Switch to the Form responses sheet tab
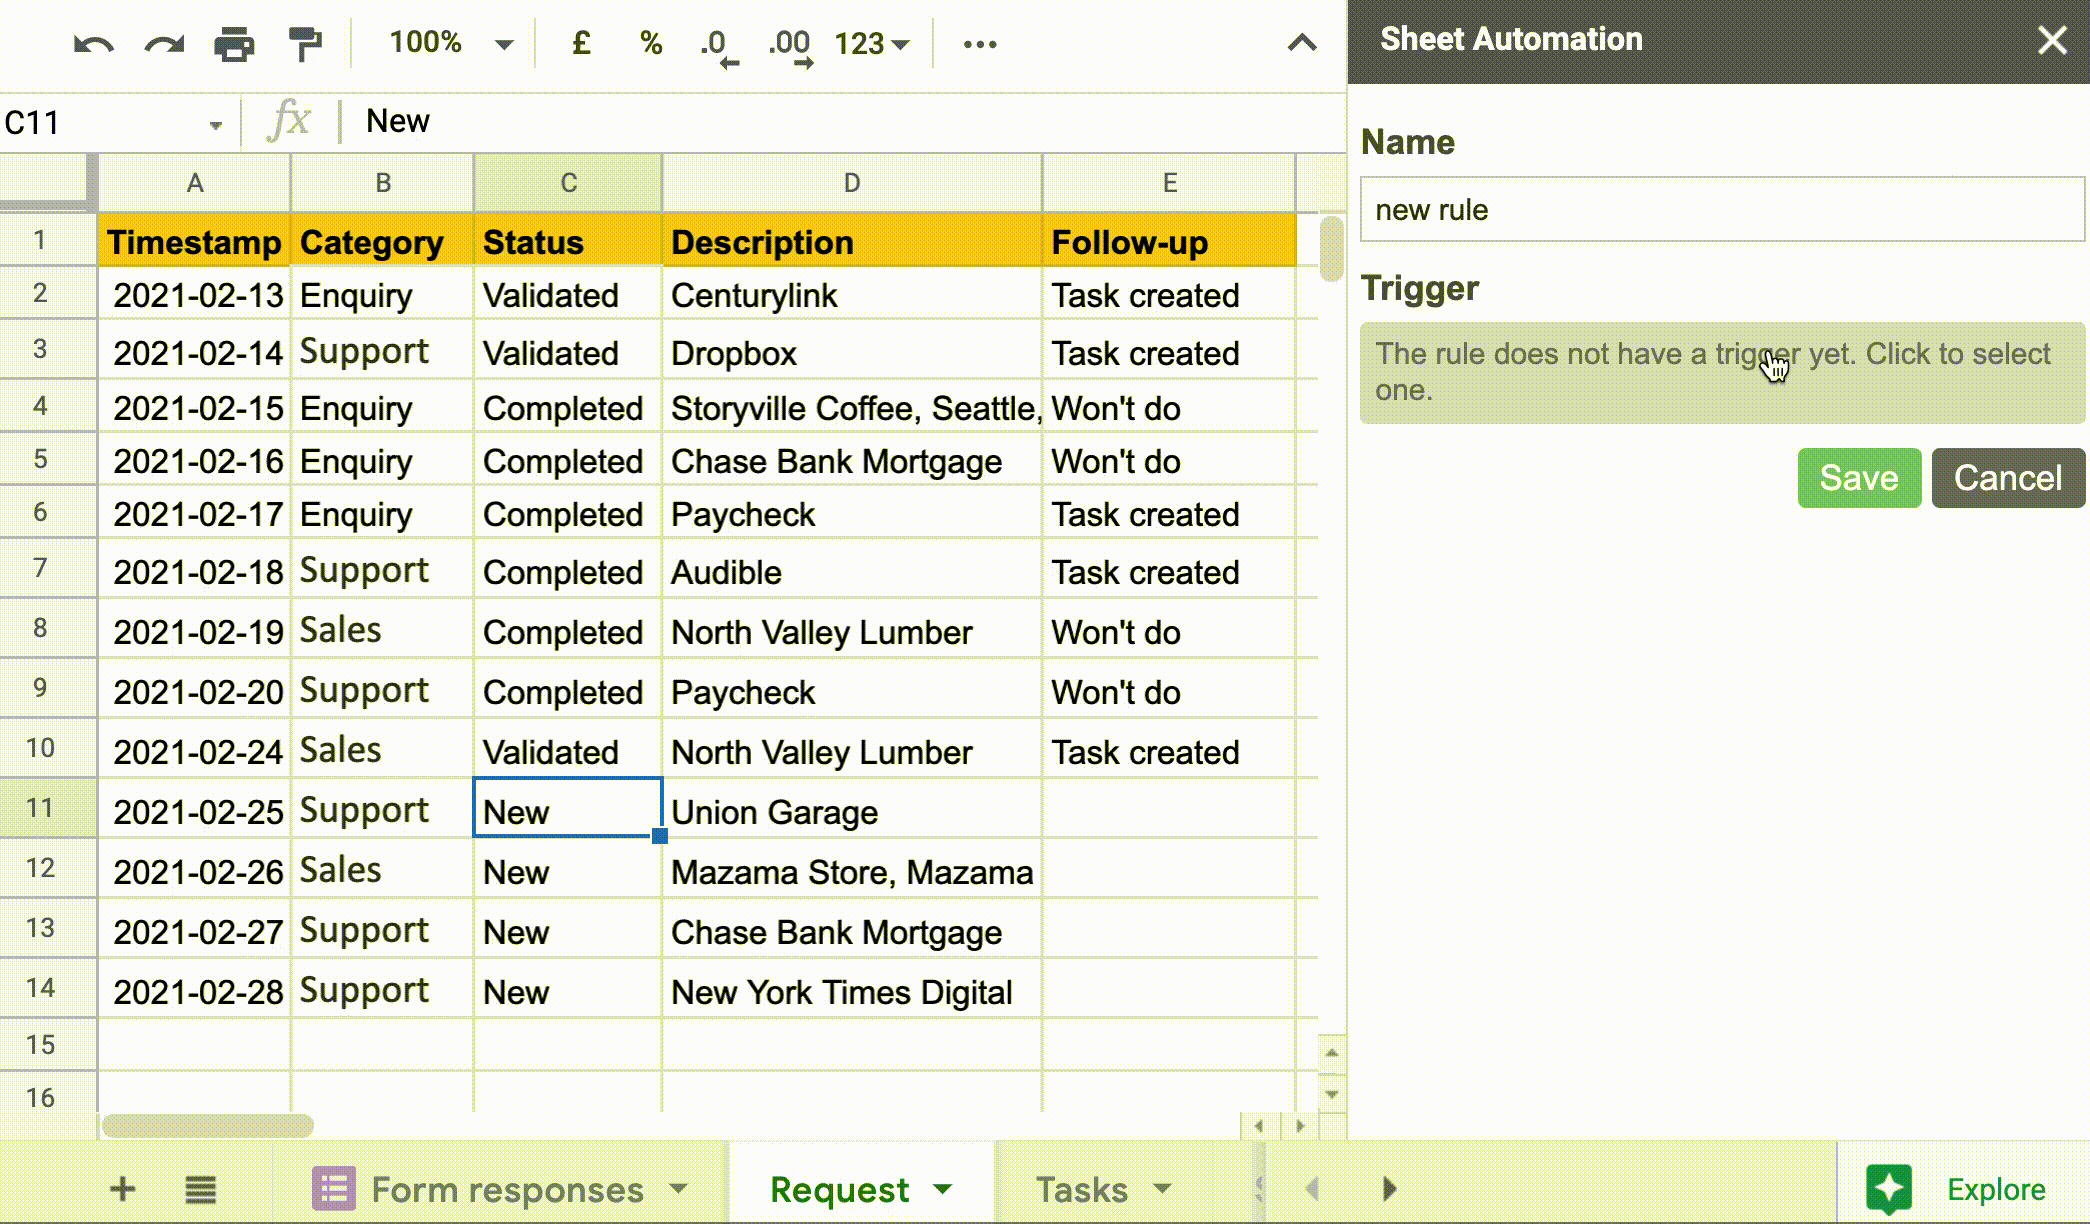 (506, 1189)
